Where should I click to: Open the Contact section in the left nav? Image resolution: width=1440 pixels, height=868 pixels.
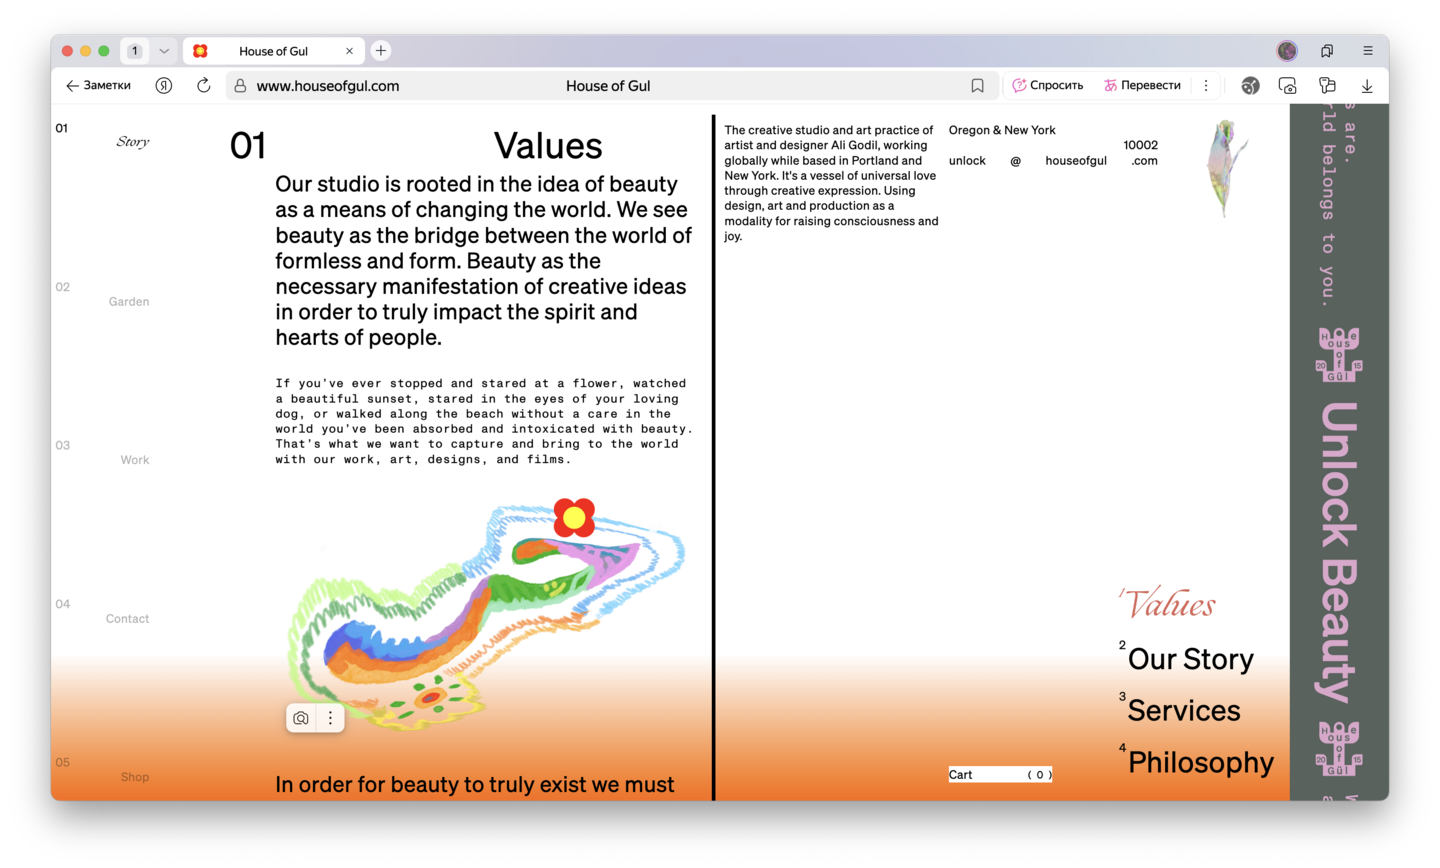coord(127,619)
